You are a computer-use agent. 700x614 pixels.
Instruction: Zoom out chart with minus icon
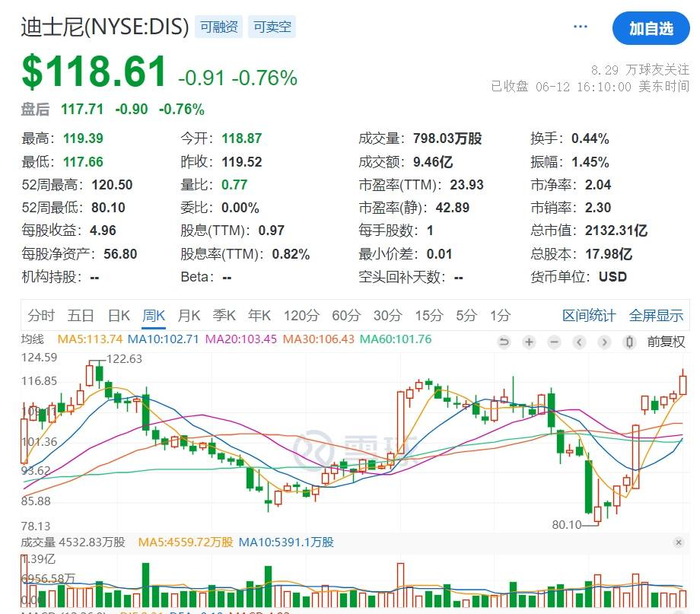tap(554, 342)
